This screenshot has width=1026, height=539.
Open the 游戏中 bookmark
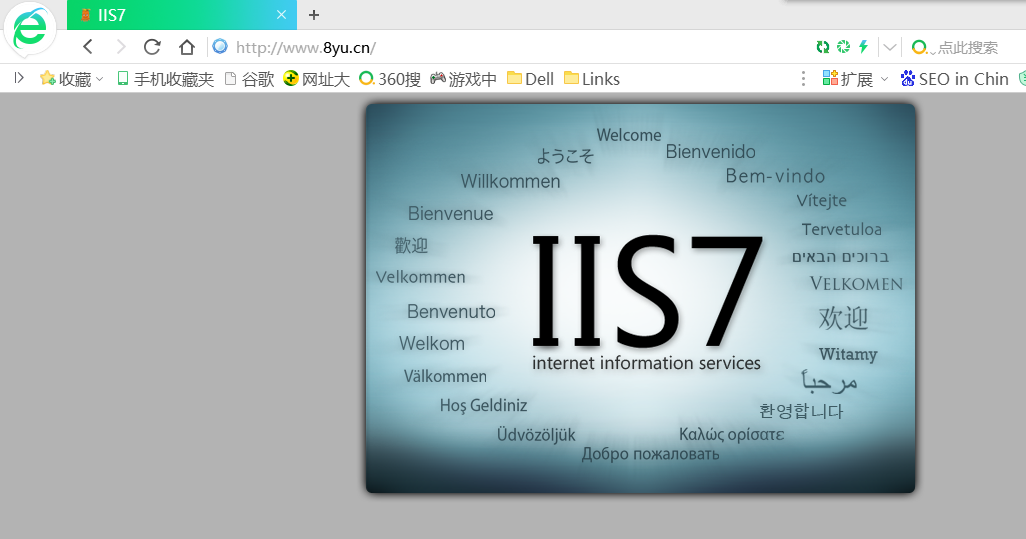(x=463, y=79)
